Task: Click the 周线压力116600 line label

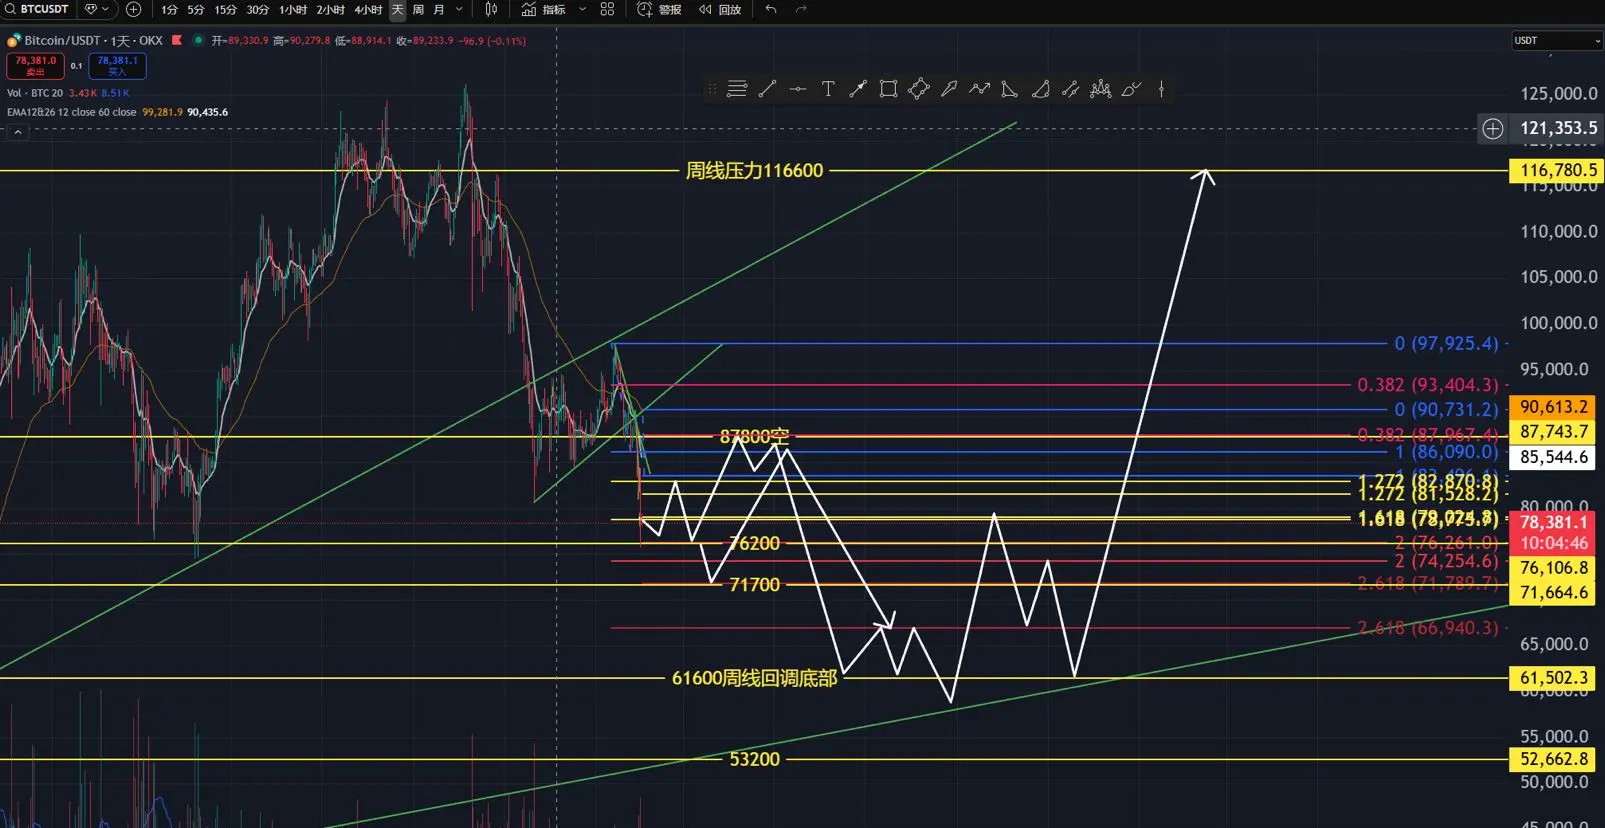Action: point(754,171)
